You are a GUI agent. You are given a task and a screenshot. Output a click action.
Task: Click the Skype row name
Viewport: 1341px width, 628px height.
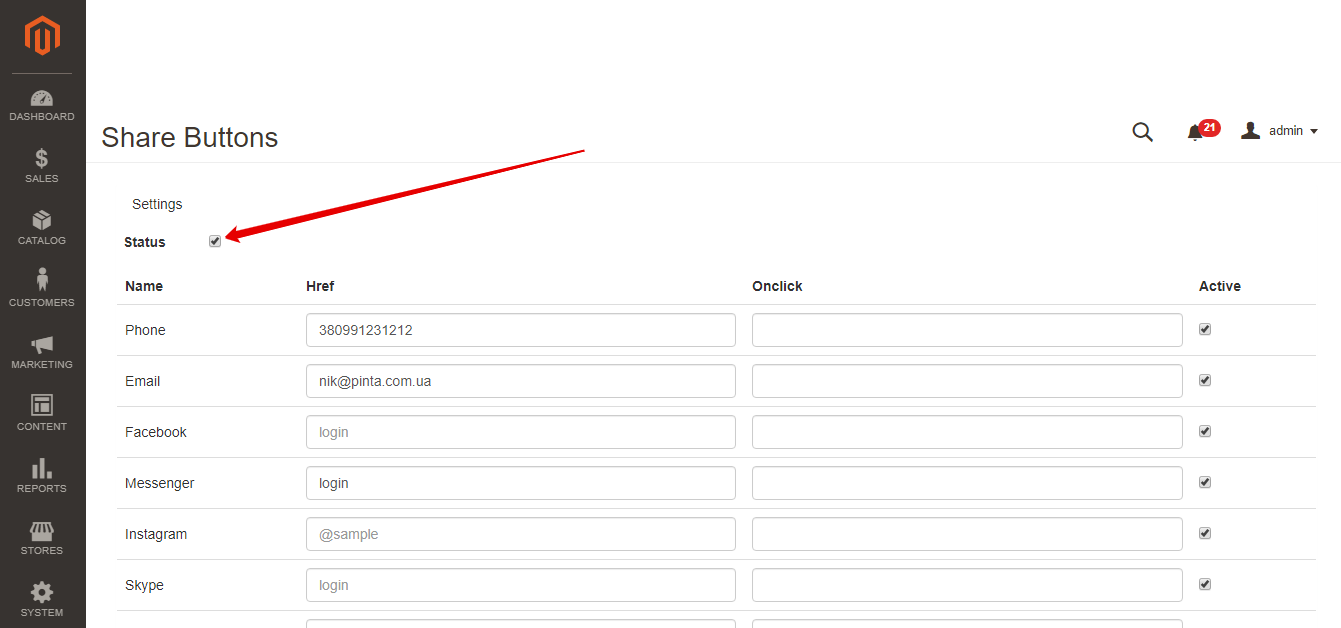144,585
